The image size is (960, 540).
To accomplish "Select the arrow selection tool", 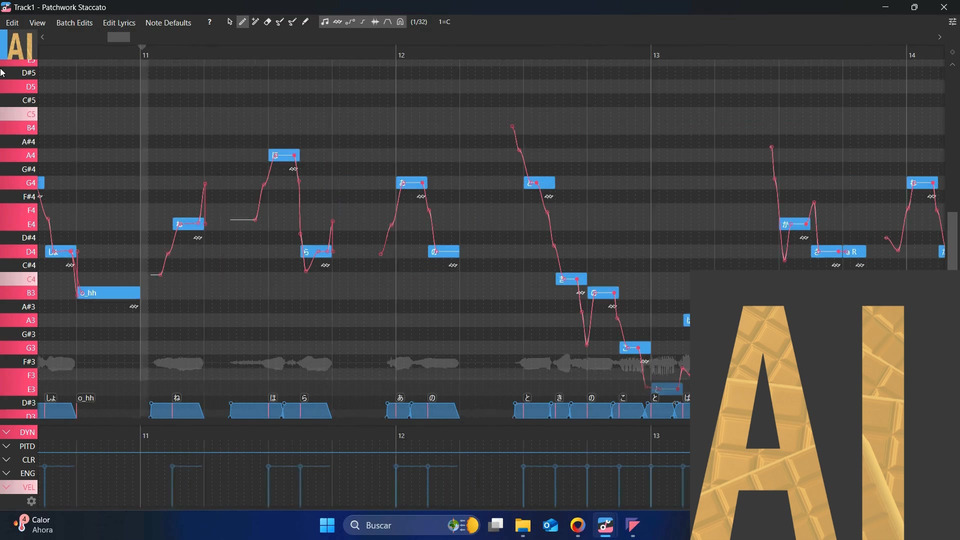I will 230,22.
